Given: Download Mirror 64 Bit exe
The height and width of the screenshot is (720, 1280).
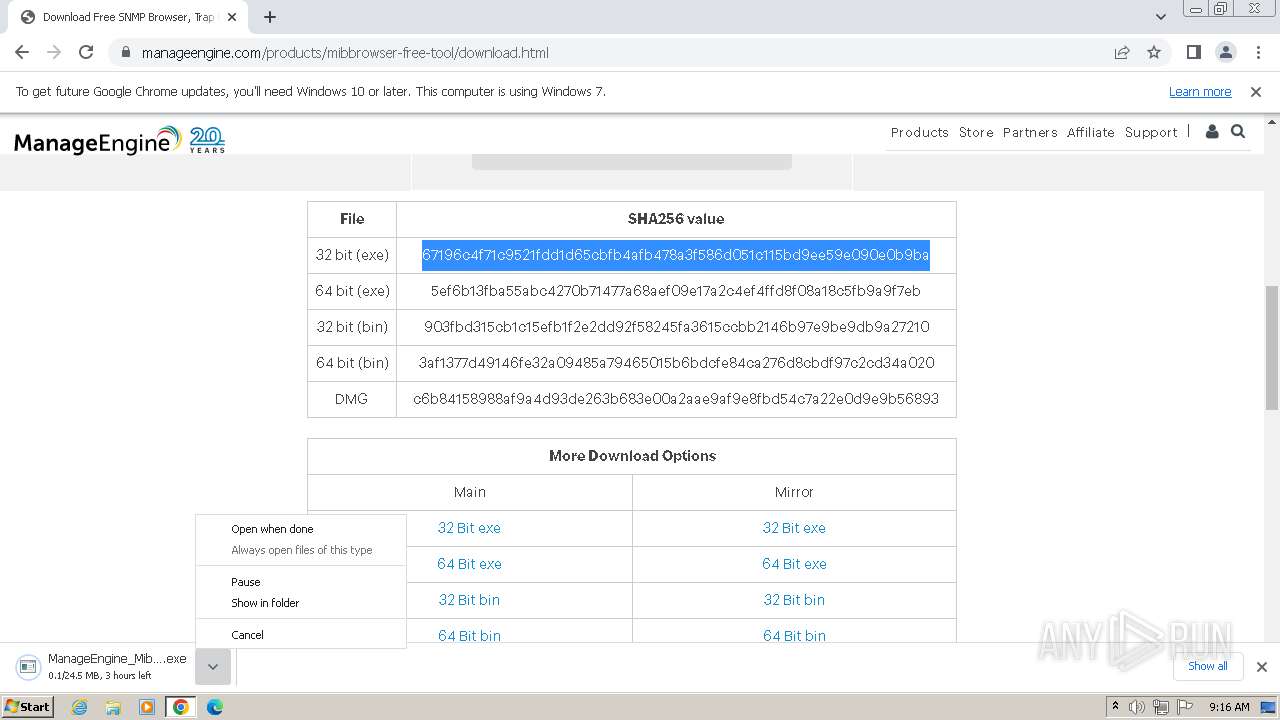Looking at the screenshot, I should (794, 564).
